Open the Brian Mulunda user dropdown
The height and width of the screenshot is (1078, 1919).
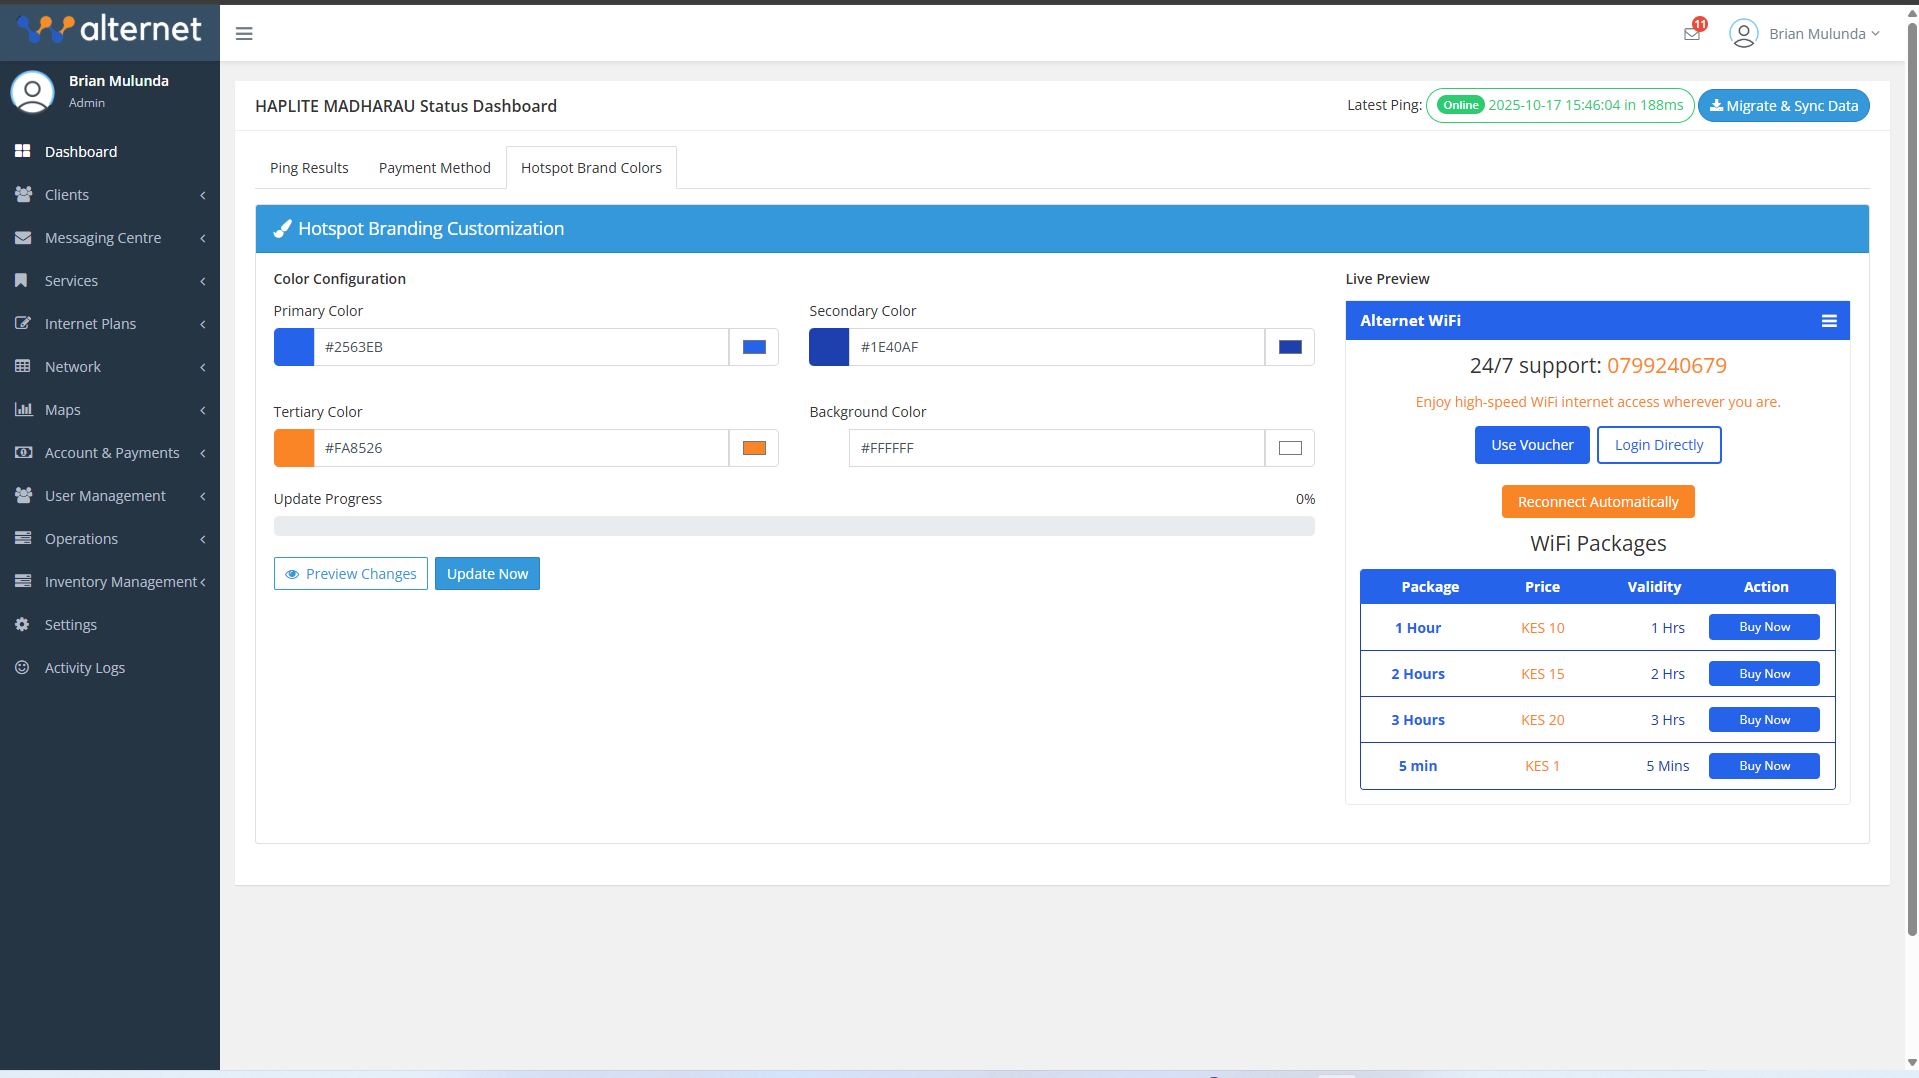click(x=1805, y=34)
